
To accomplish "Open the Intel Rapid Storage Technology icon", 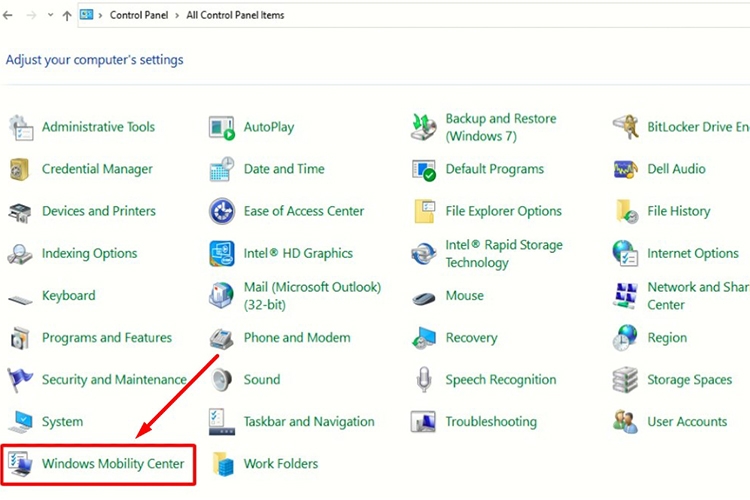I will [424, 254].
